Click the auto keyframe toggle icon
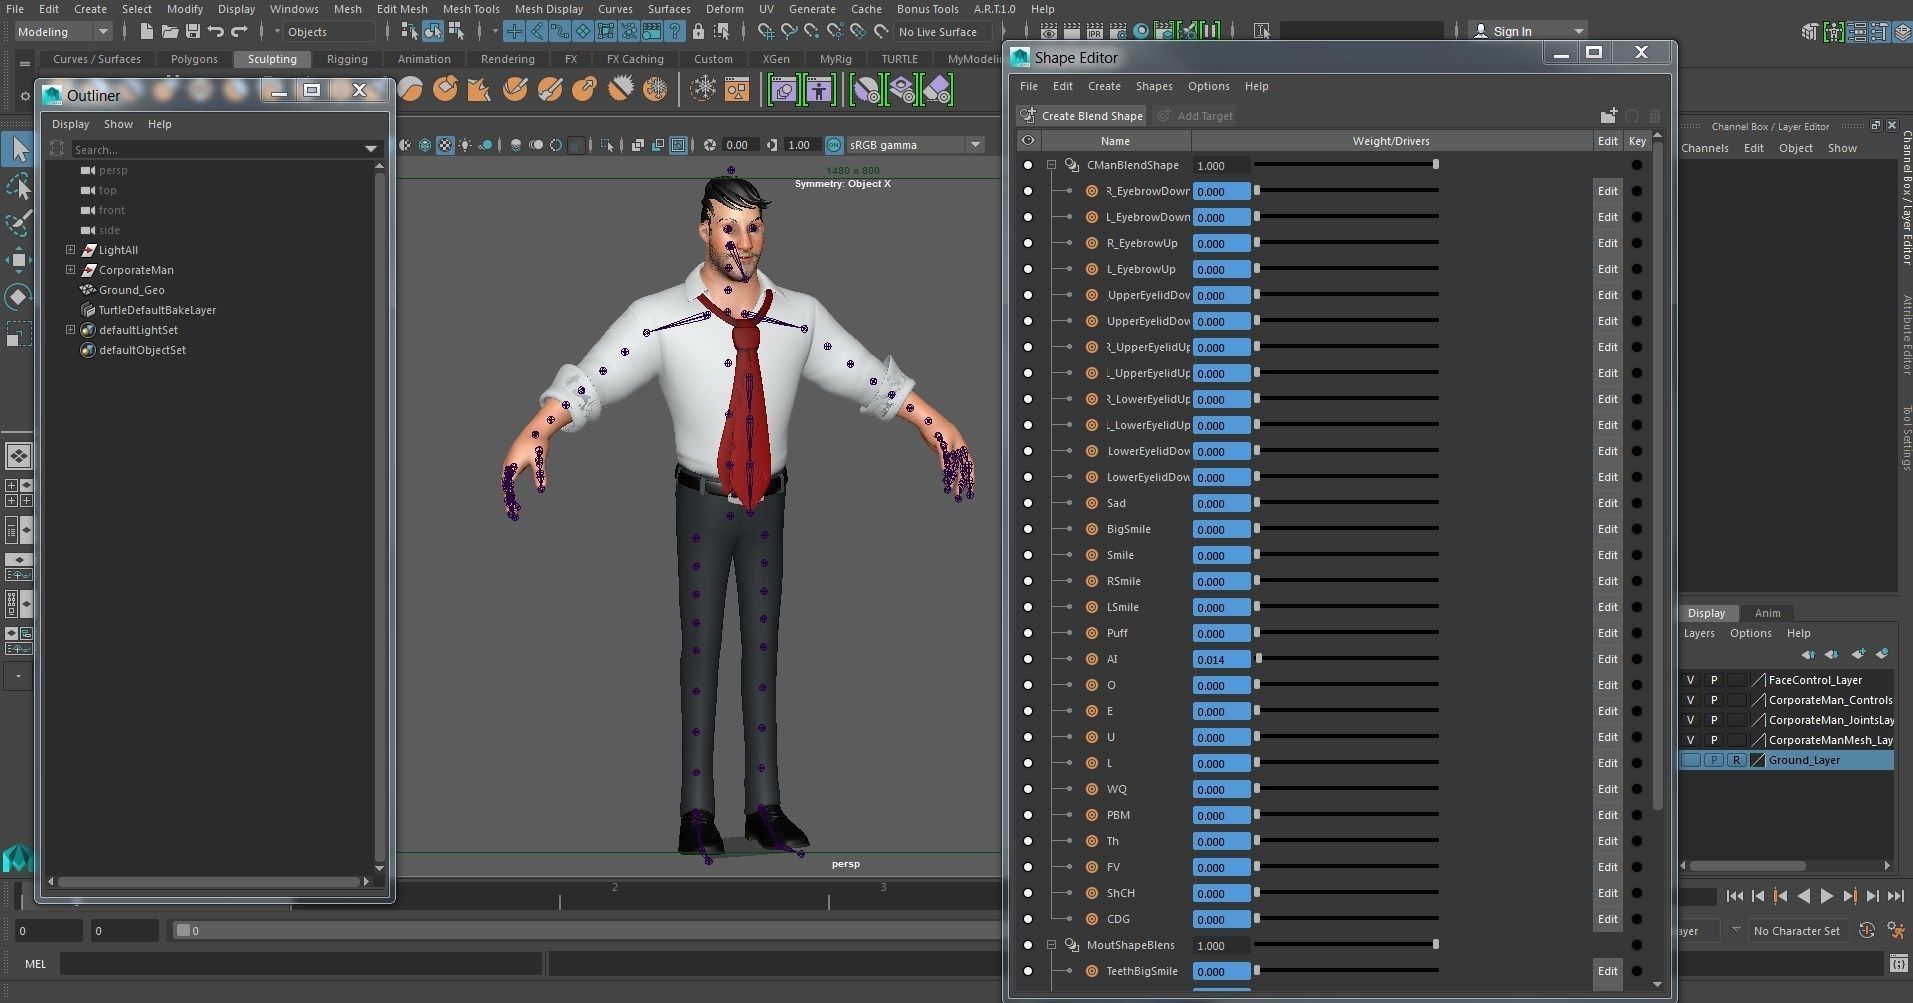Image resolution: width=1913 pixels, height=1003 pixels. coord(1866,930)
